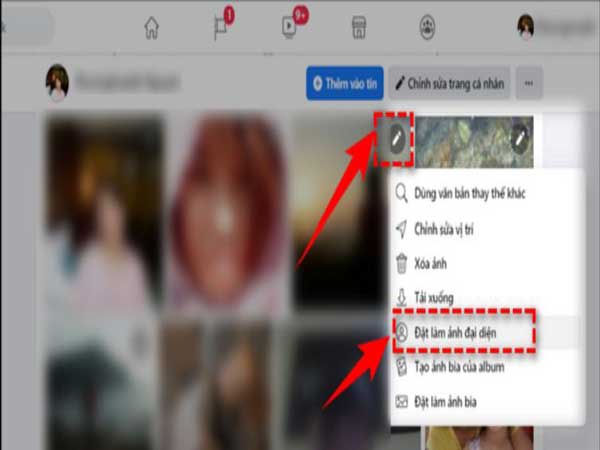Image resolution: width=600 pixels, height=450 pixels.
Task: Select Tải xuống to download photo
Action: [x=439, y=298]
